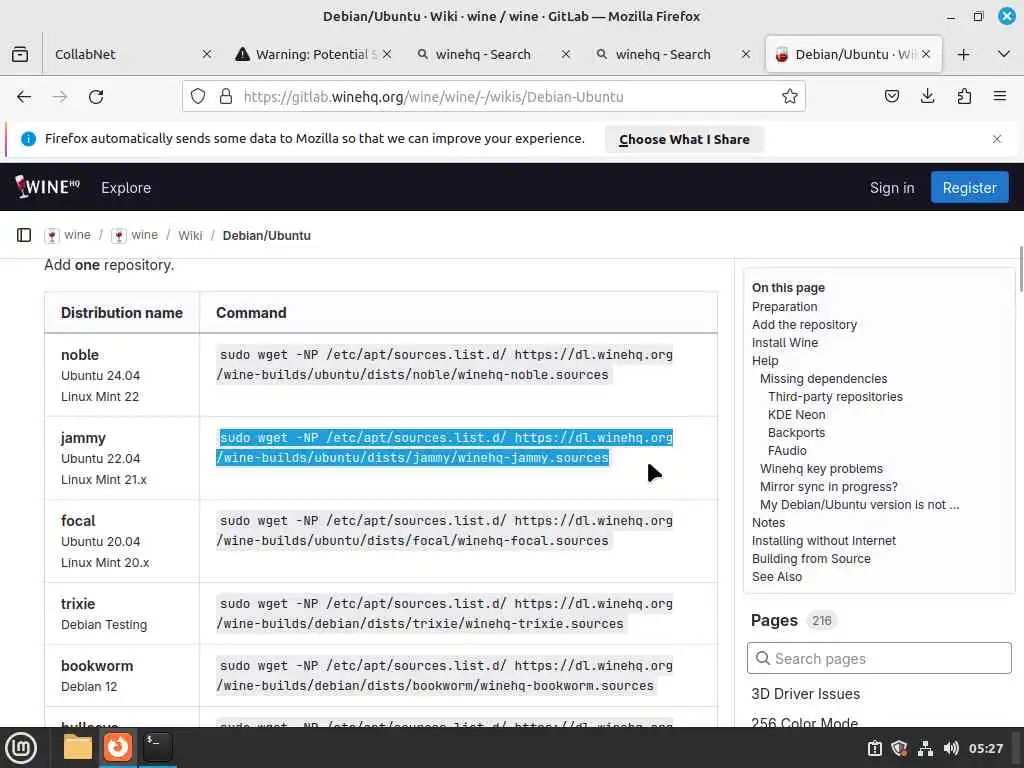1024x768 pixels.
Task: Click Choose What I Share button
Action: pyautogui.click(x=684, y=139)
